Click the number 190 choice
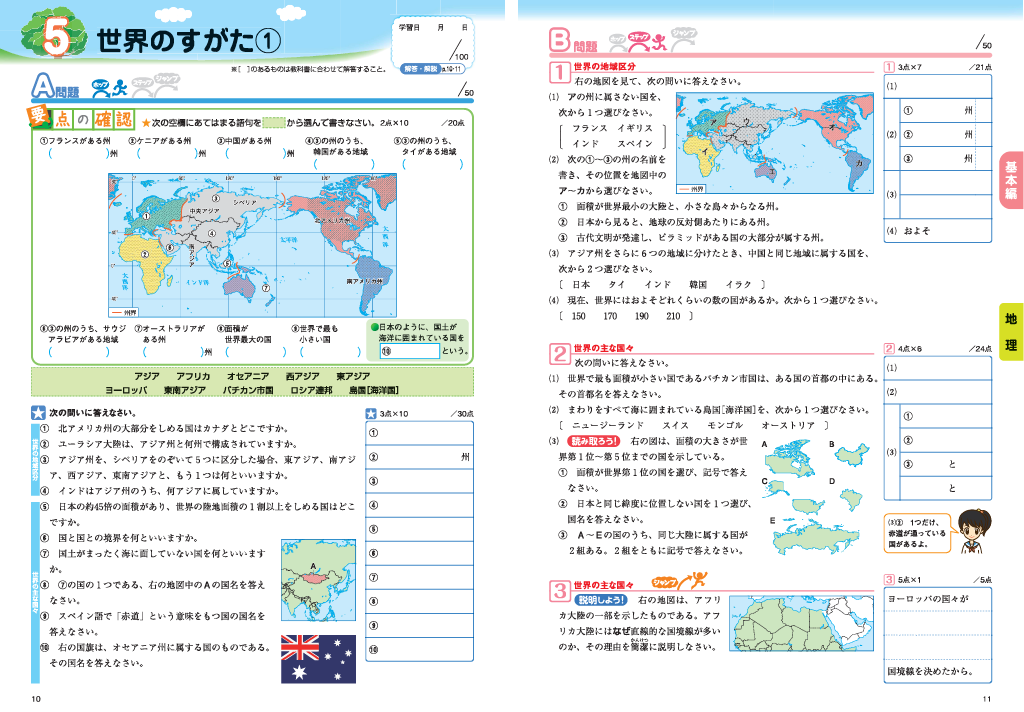 click(642, 316)
